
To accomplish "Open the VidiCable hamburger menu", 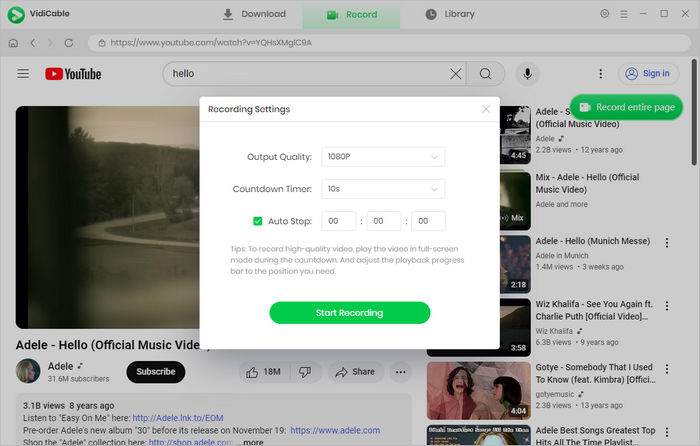I will [624, 14].
